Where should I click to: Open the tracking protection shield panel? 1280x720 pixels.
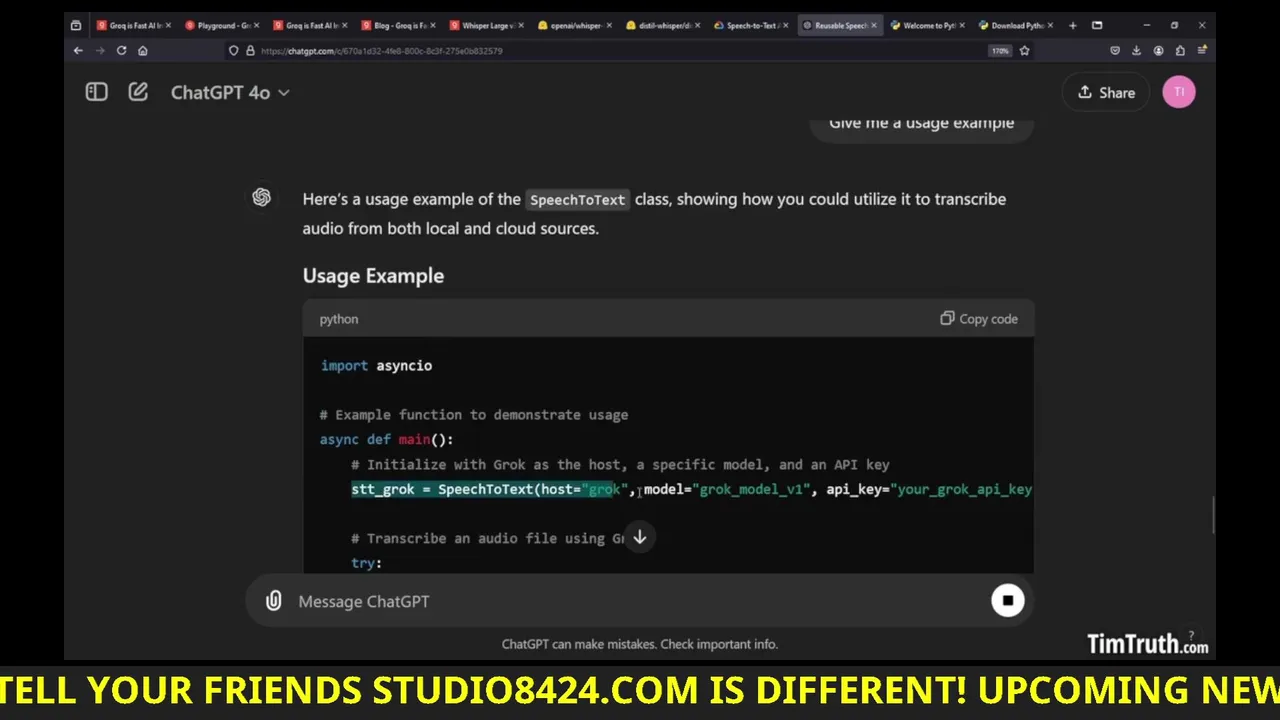click(x=234, y=51)
